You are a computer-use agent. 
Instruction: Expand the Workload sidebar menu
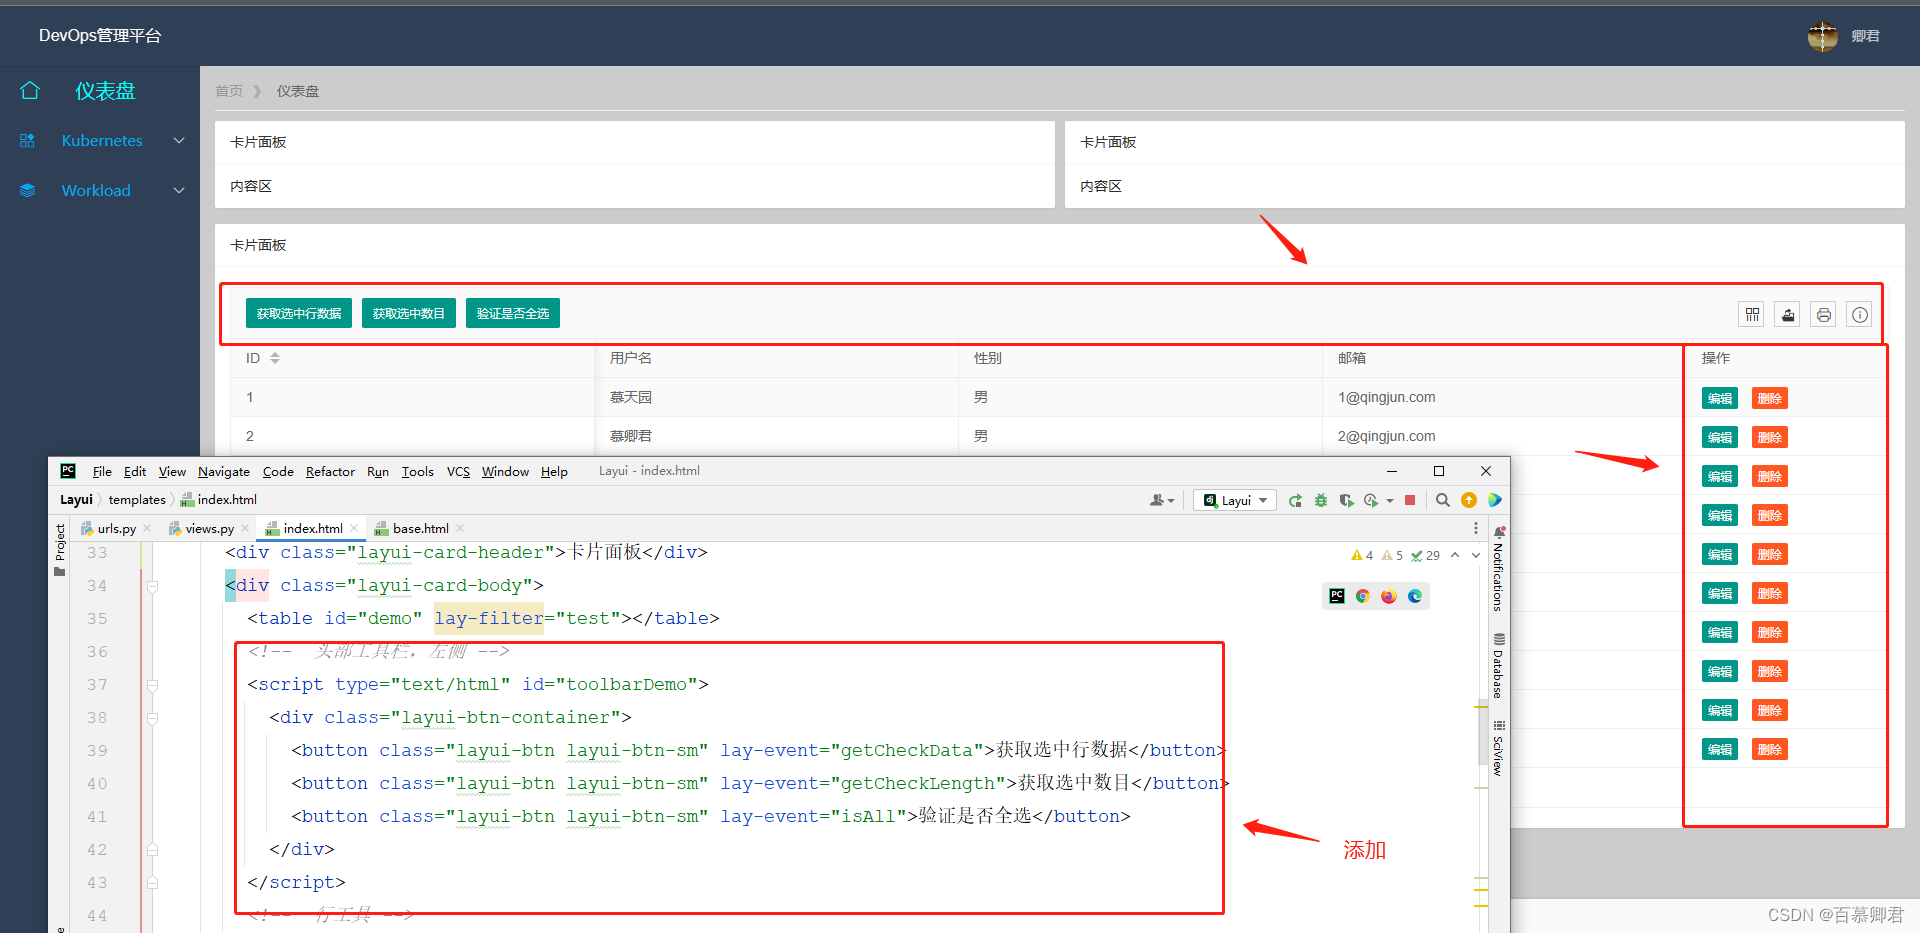point(179,191)
